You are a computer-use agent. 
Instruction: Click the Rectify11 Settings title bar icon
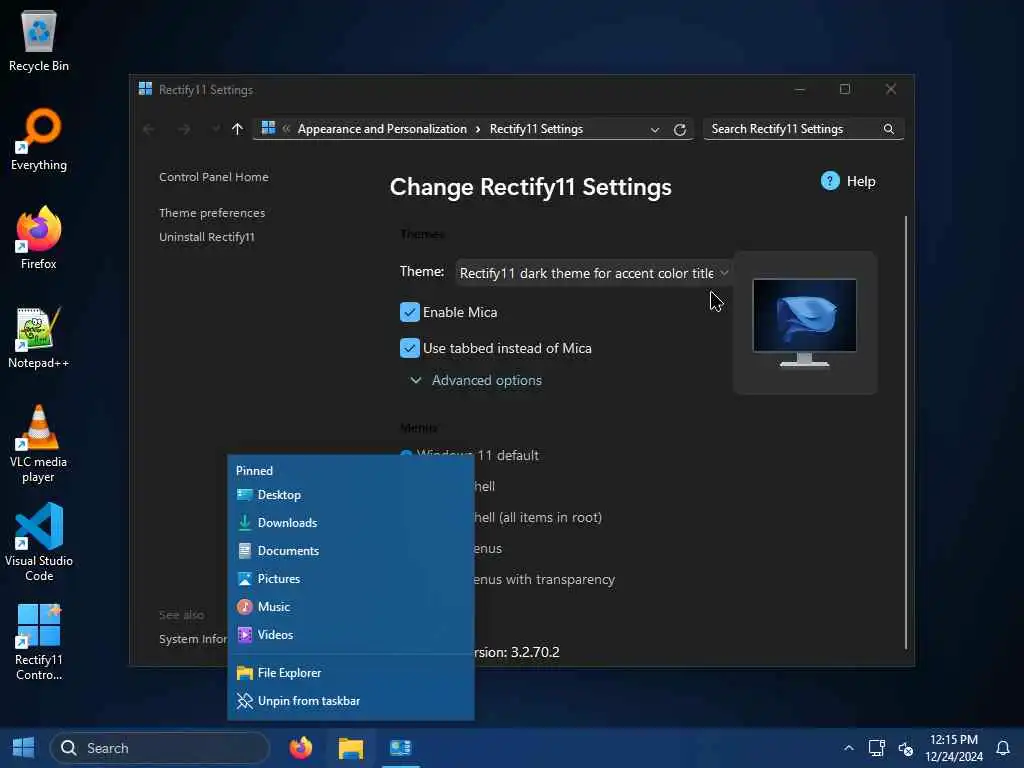tap(145, 89)
